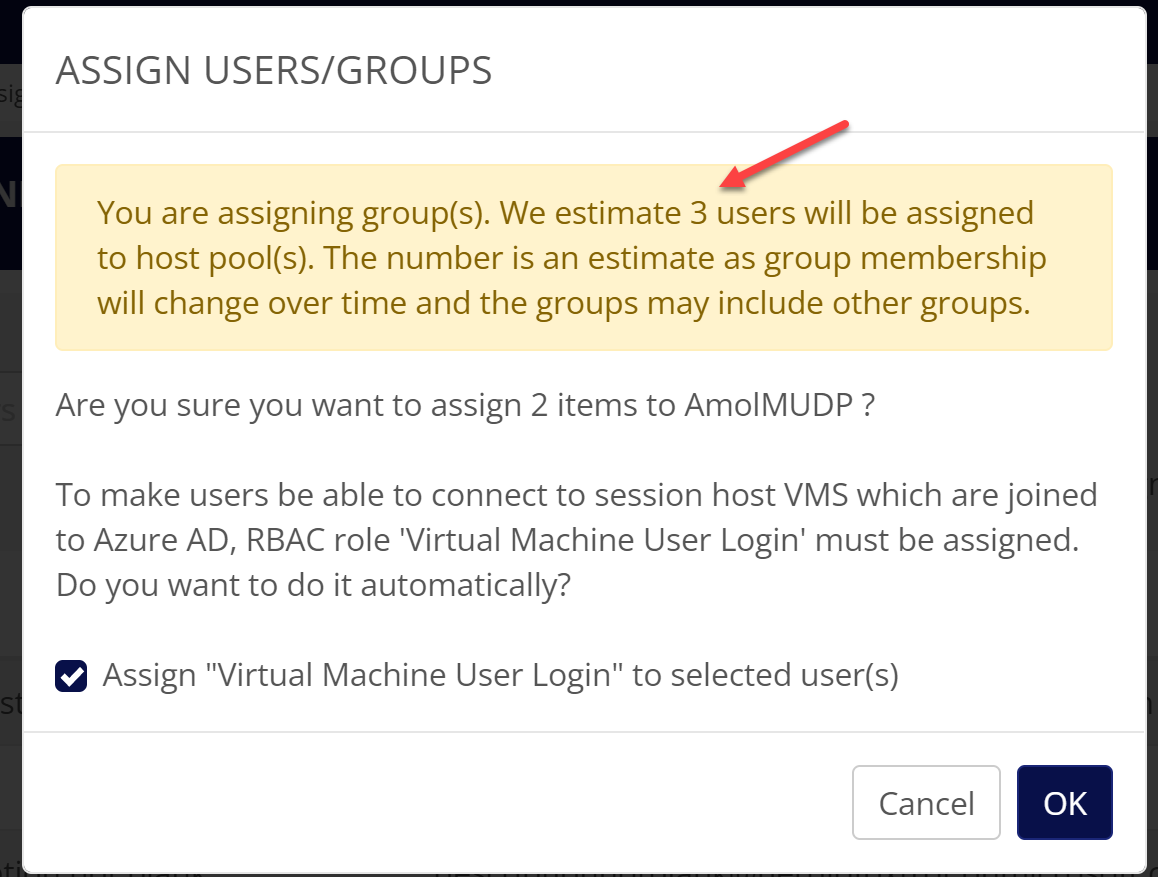
Task: Click "Do you want to do it automatically?"
Action: [313, 585]
